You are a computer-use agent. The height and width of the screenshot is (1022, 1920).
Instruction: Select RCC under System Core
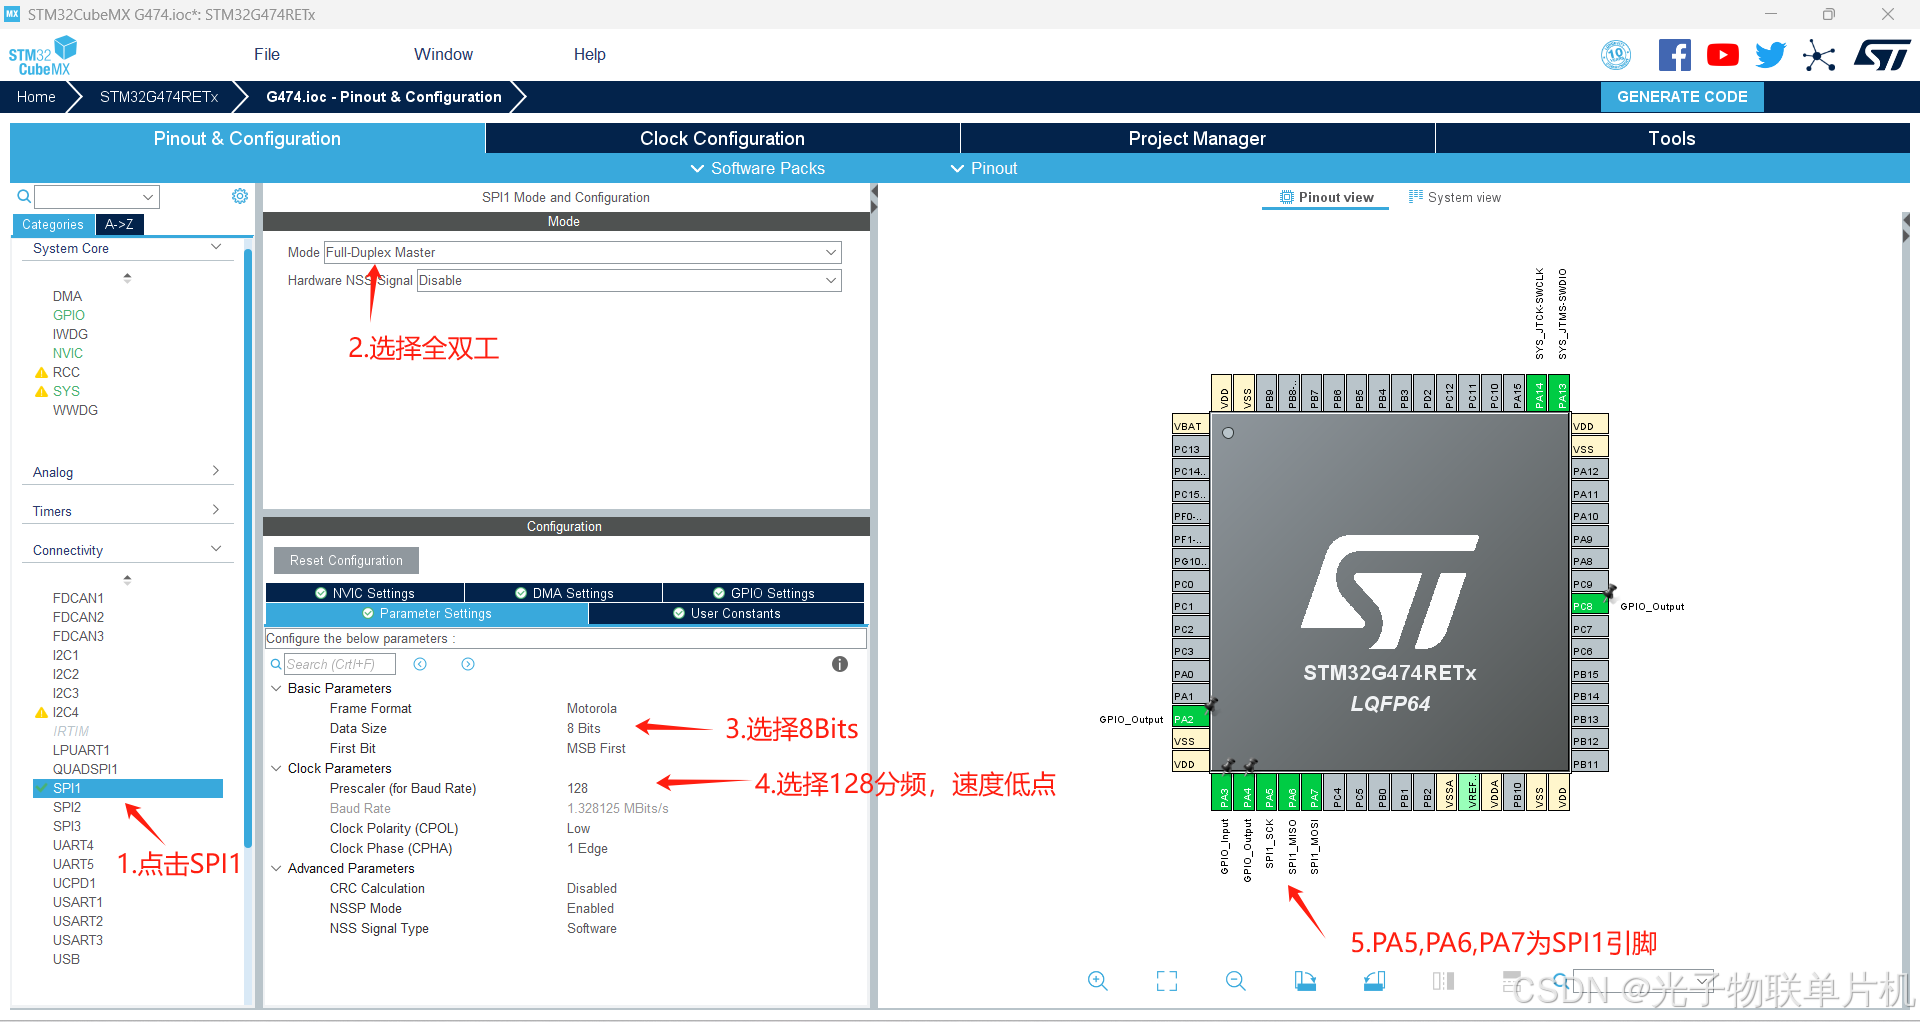pyautogui.click(x=66, y=372)
